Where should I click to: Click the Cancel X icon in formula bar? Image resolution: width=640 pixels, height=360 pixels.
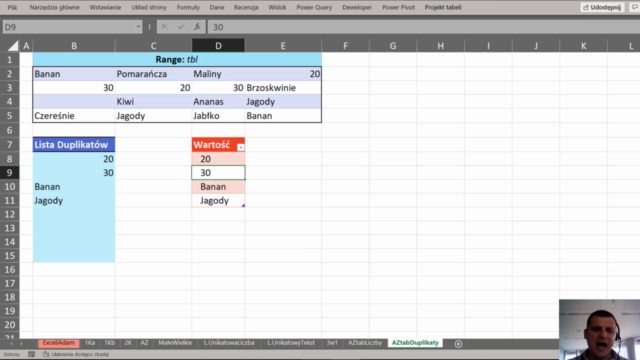(x=164, y=27)
